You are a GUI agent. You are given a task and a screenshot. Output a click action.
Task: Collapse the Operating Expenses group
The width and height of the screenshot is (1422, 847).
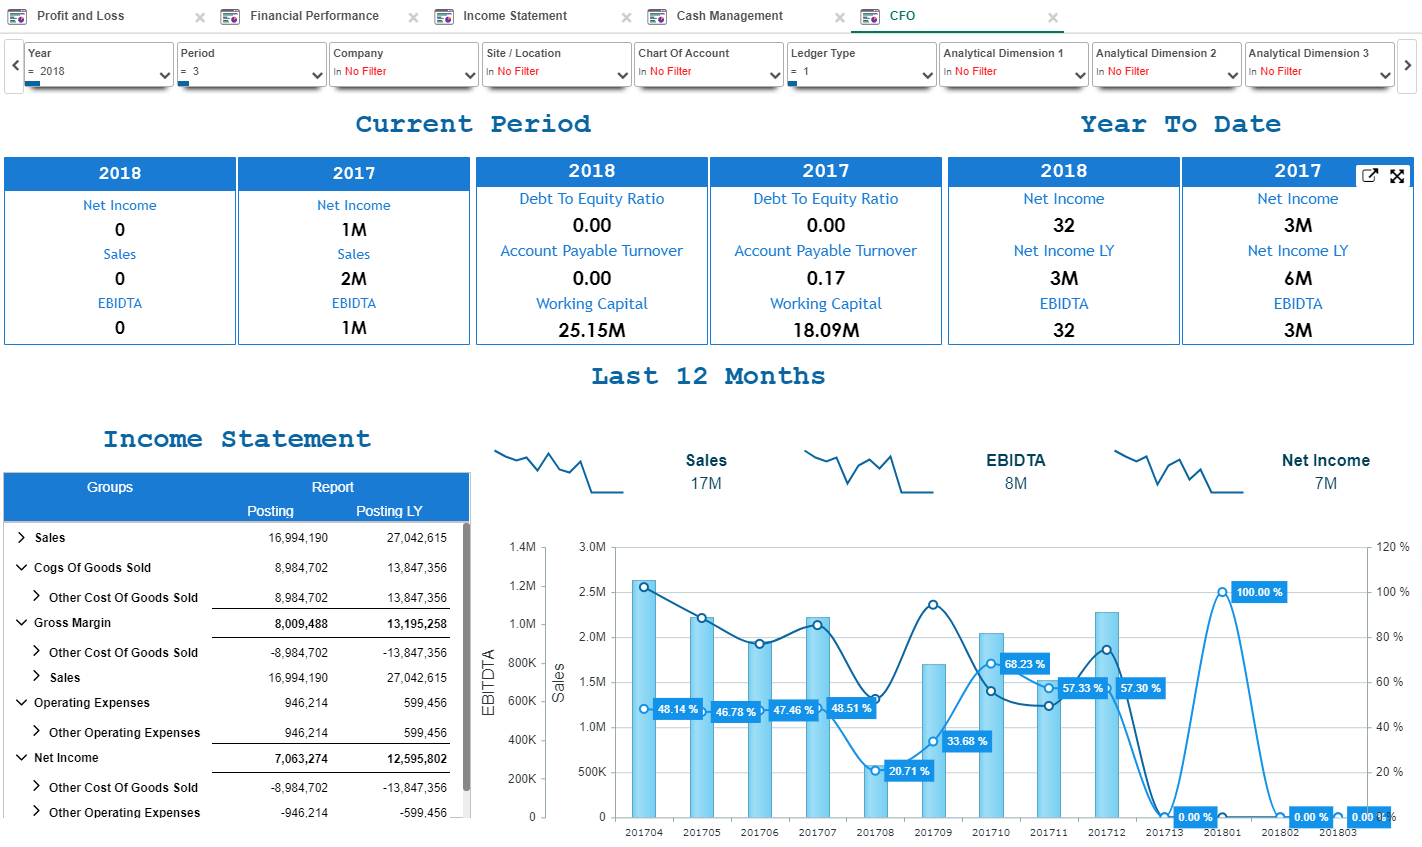pyautogui.click(x=21, y=702)
